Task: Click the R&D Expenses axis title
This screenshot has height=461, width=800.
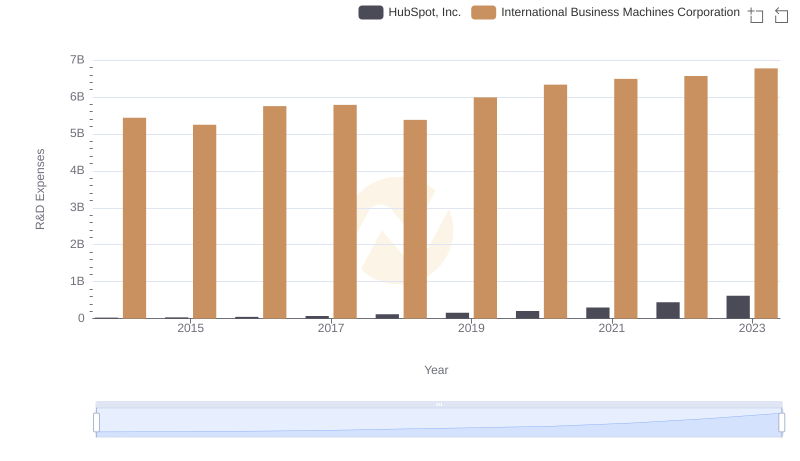Action: pyautogui.click(x=40, y=189)
